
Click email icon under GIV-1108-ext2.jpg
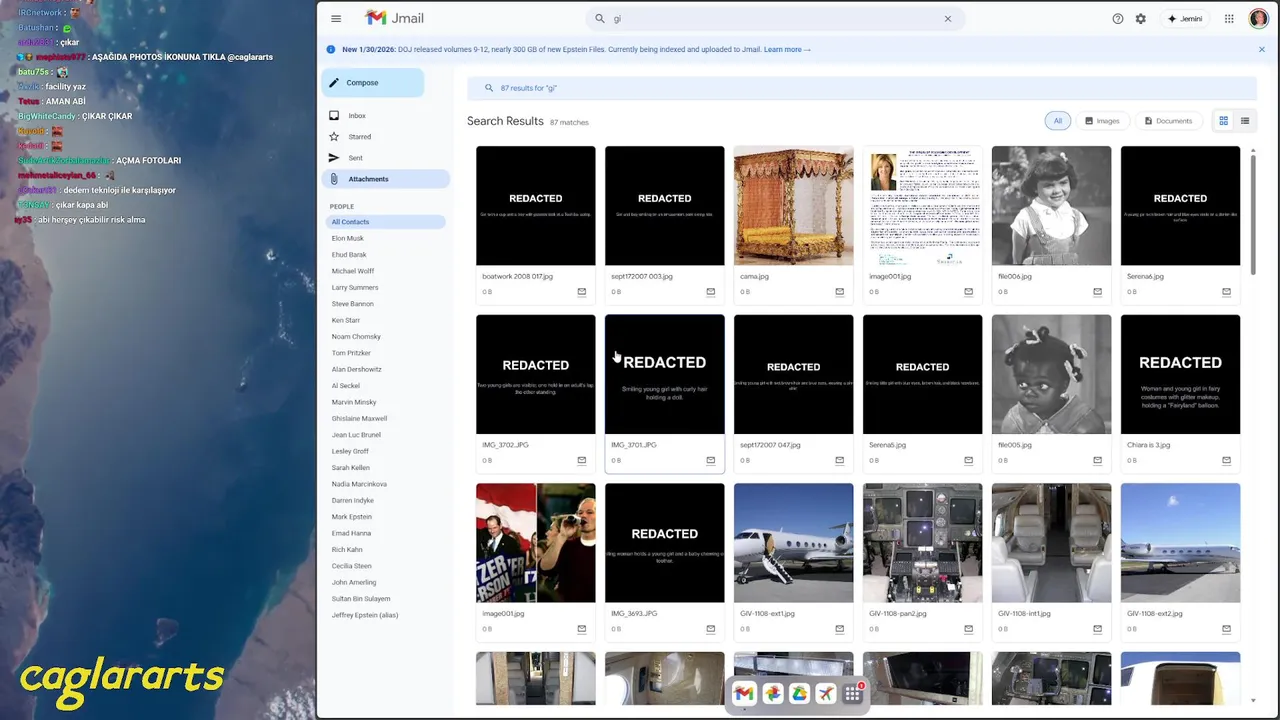(x=1226, y=629)
